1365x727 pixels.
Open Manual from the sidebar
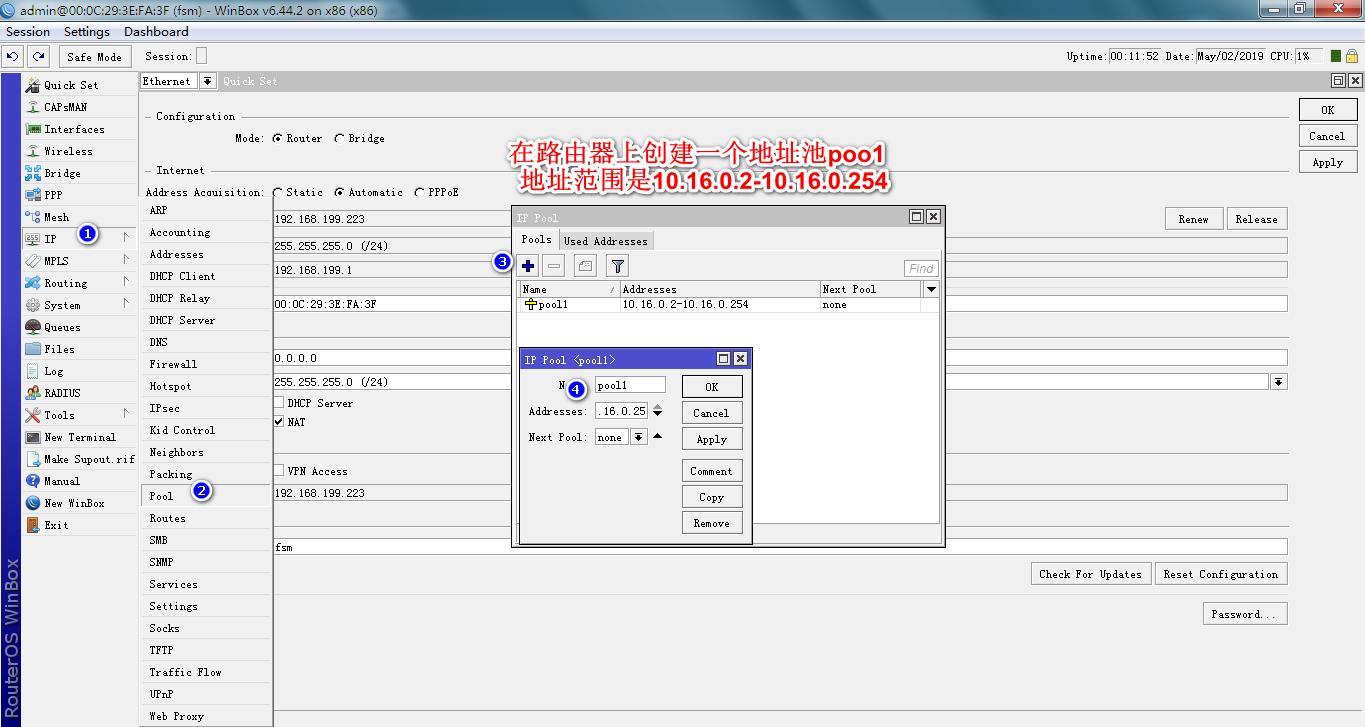tap(62, 481)
